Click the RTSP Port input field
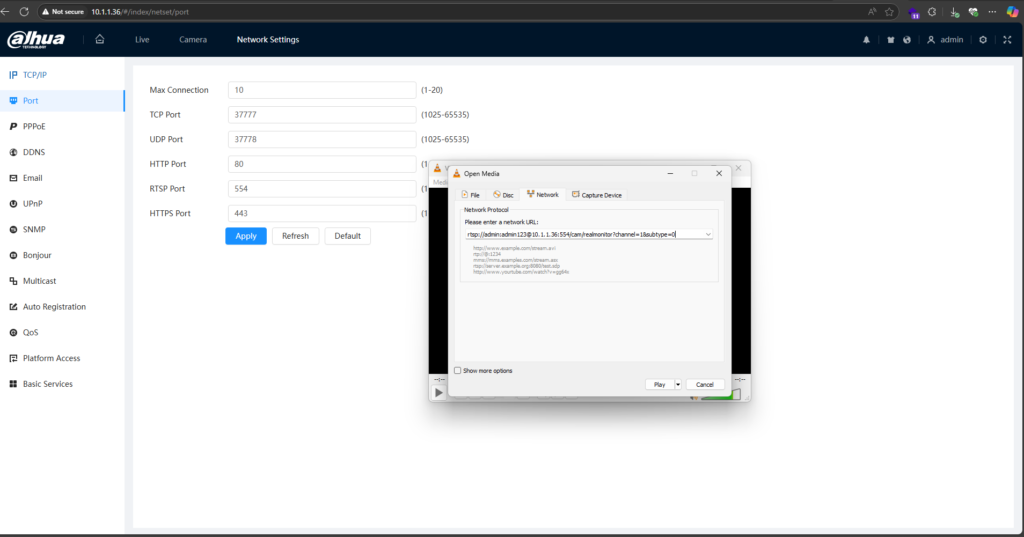Screen dimensions: 1024x537 322,189
